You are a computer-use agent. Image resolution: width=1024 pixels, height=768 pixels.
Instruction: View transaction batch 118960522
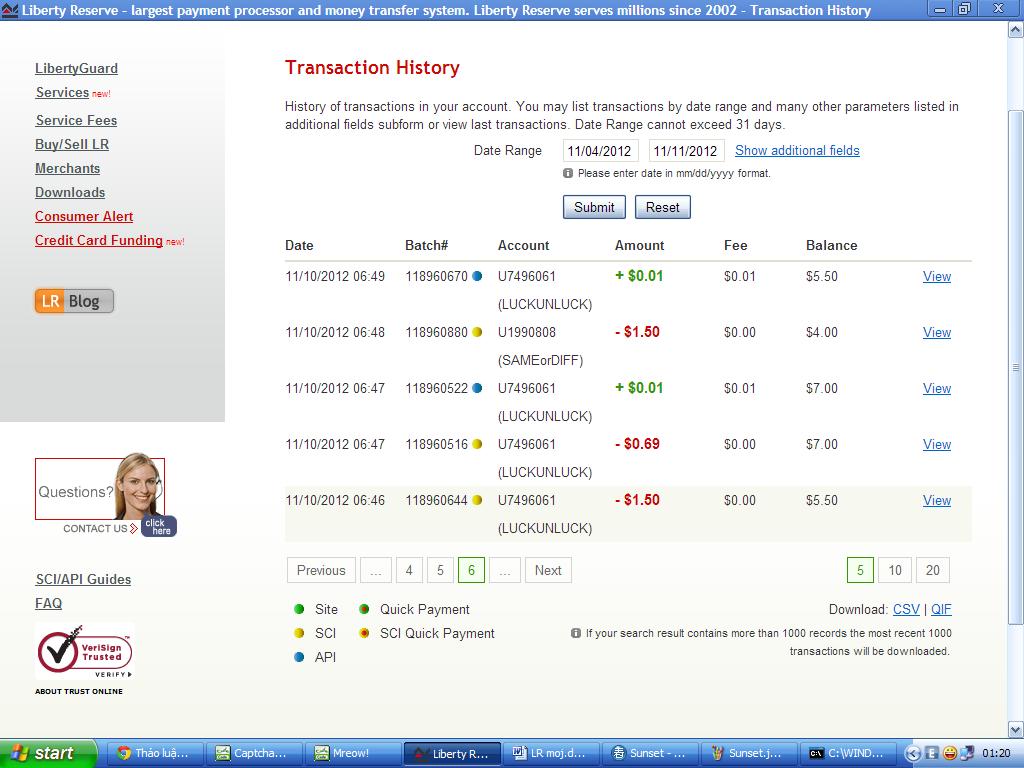(936, 389)
